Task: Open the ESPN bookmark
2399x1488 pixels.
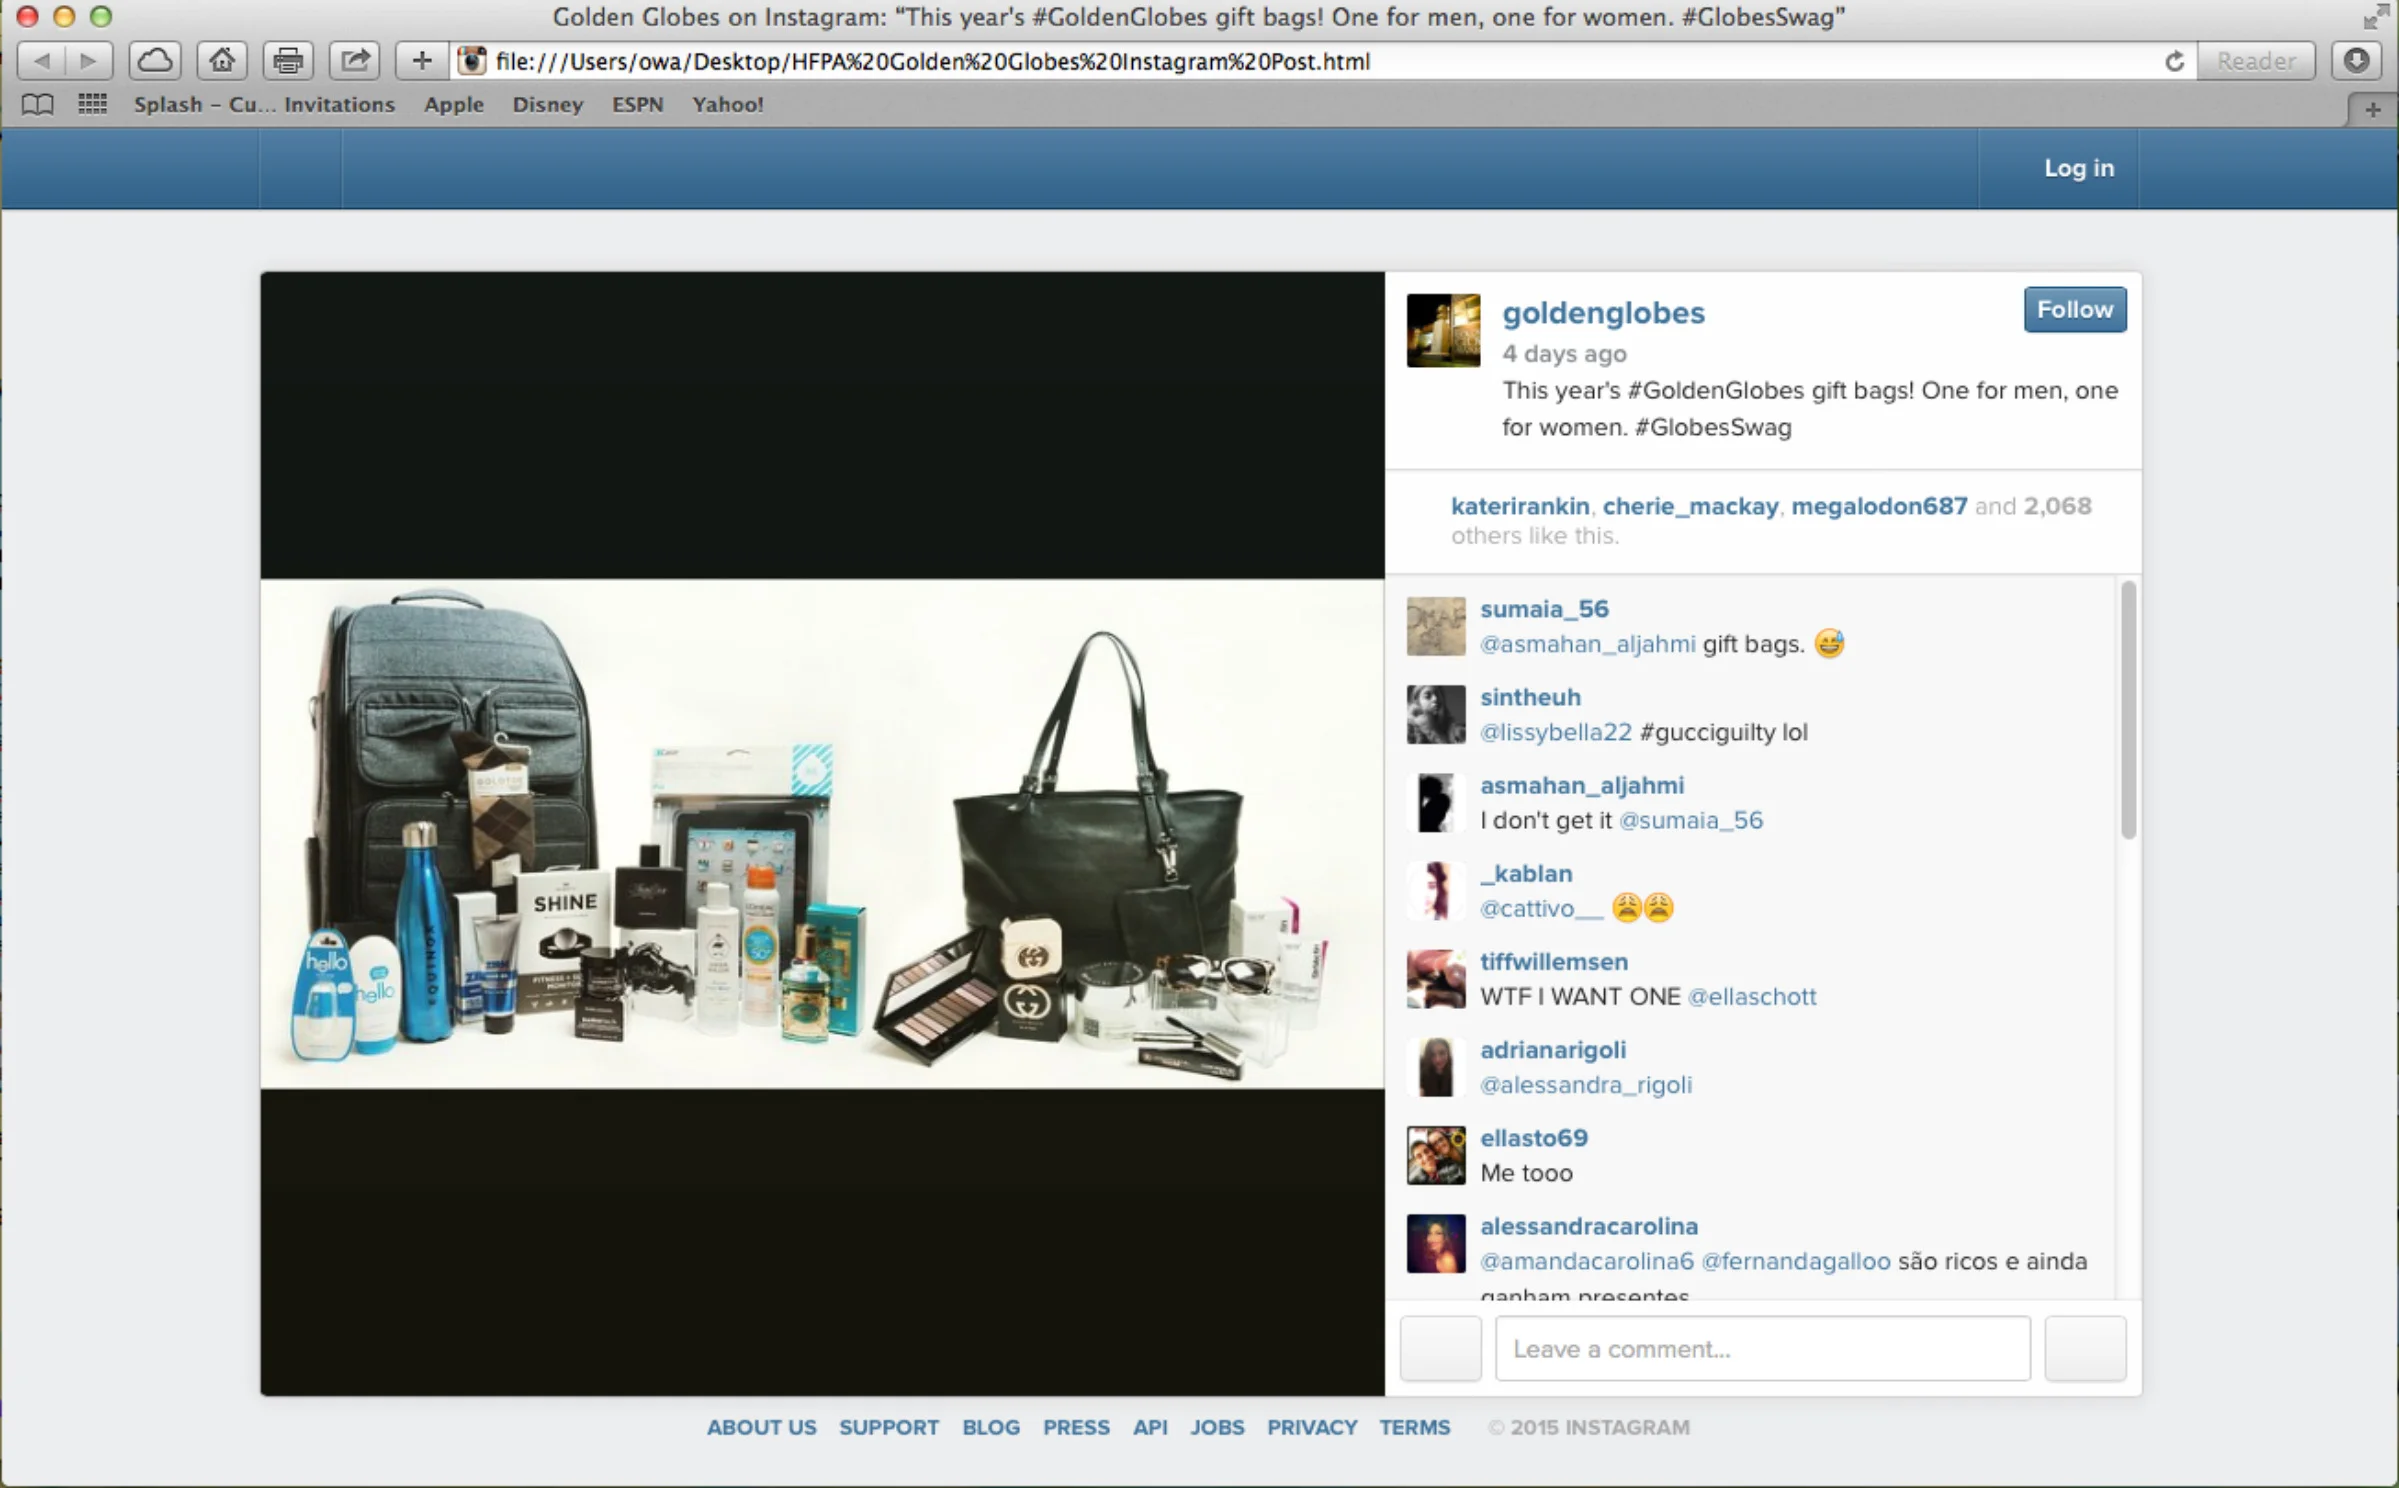Action: tap(637, 104)
